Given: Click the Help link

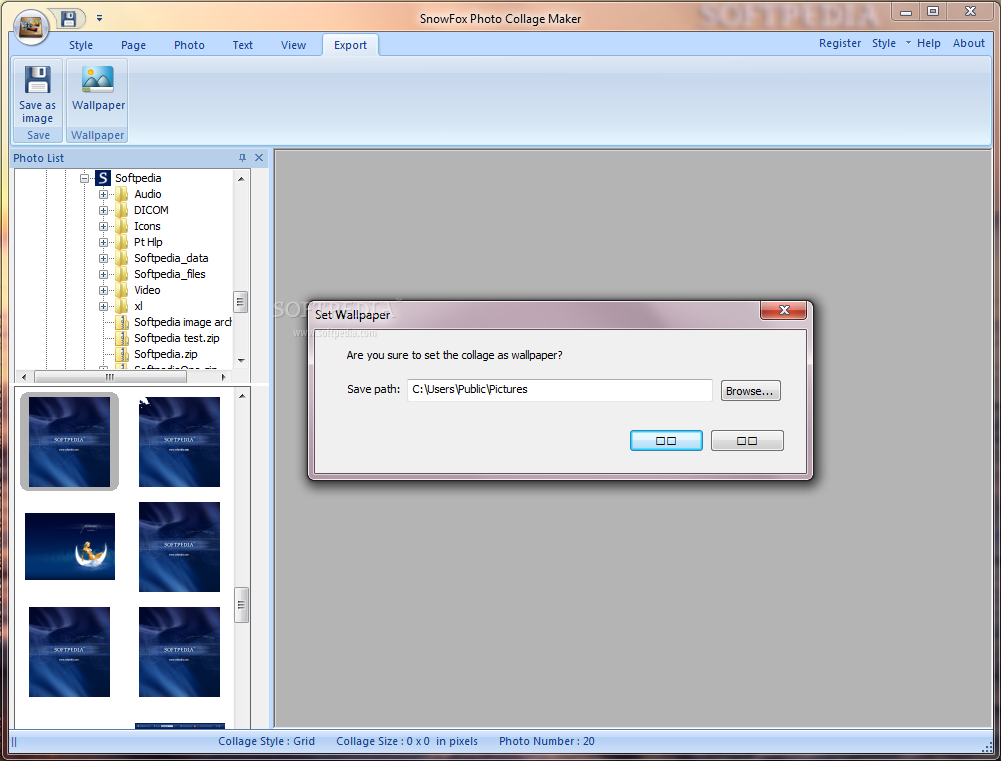Looking at the screenshot, I should tap(929, 43).
